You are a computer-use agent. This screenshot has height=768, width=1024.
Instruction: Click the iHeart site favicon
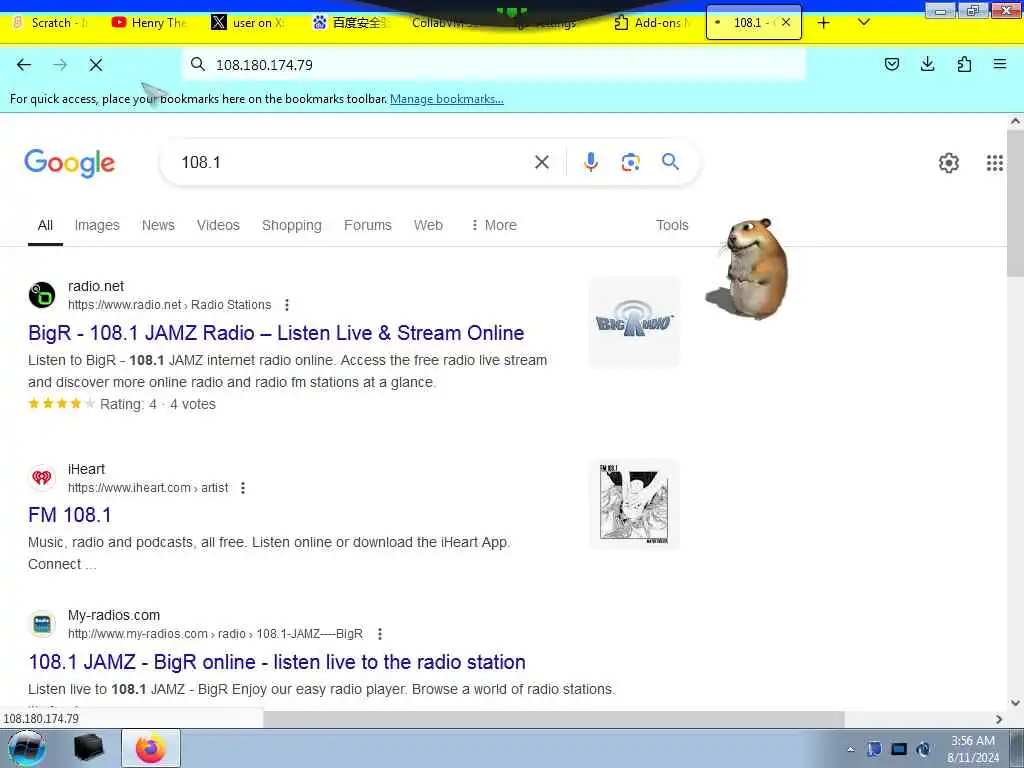point(42,478)
